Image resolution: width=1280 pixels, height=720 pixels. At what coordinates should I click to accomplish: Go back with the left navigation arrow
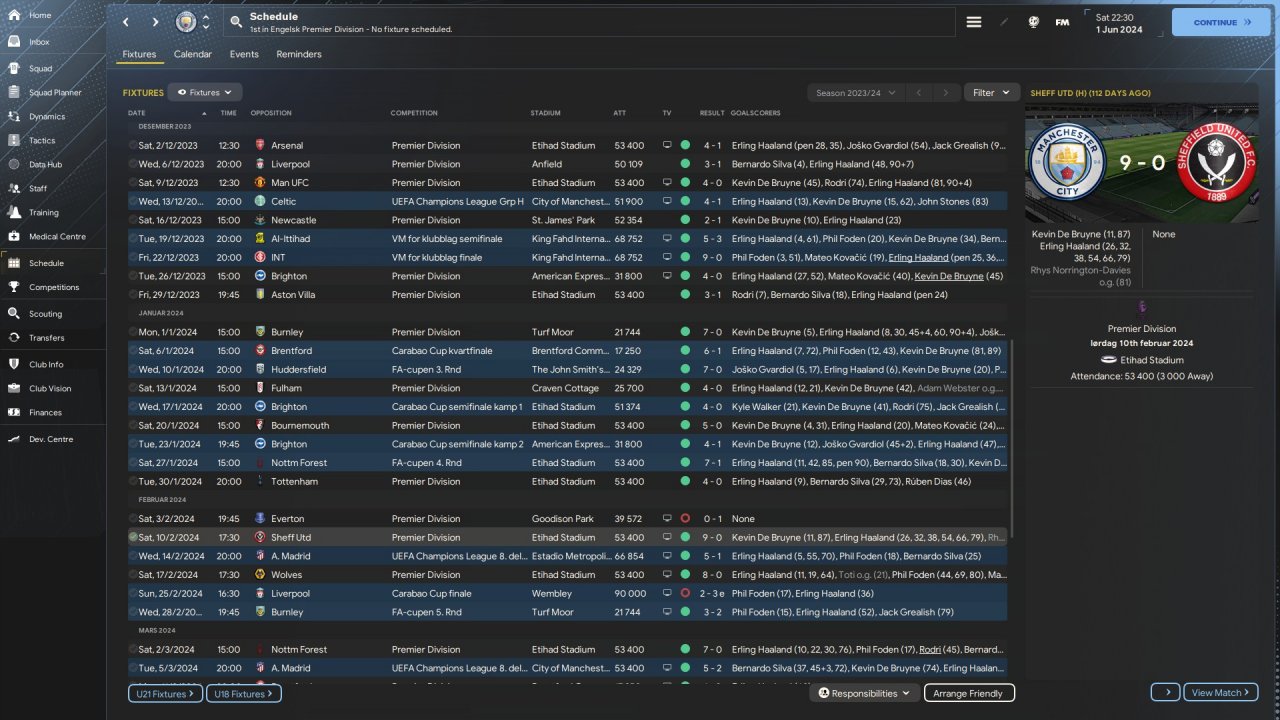[x=126, y=22]
